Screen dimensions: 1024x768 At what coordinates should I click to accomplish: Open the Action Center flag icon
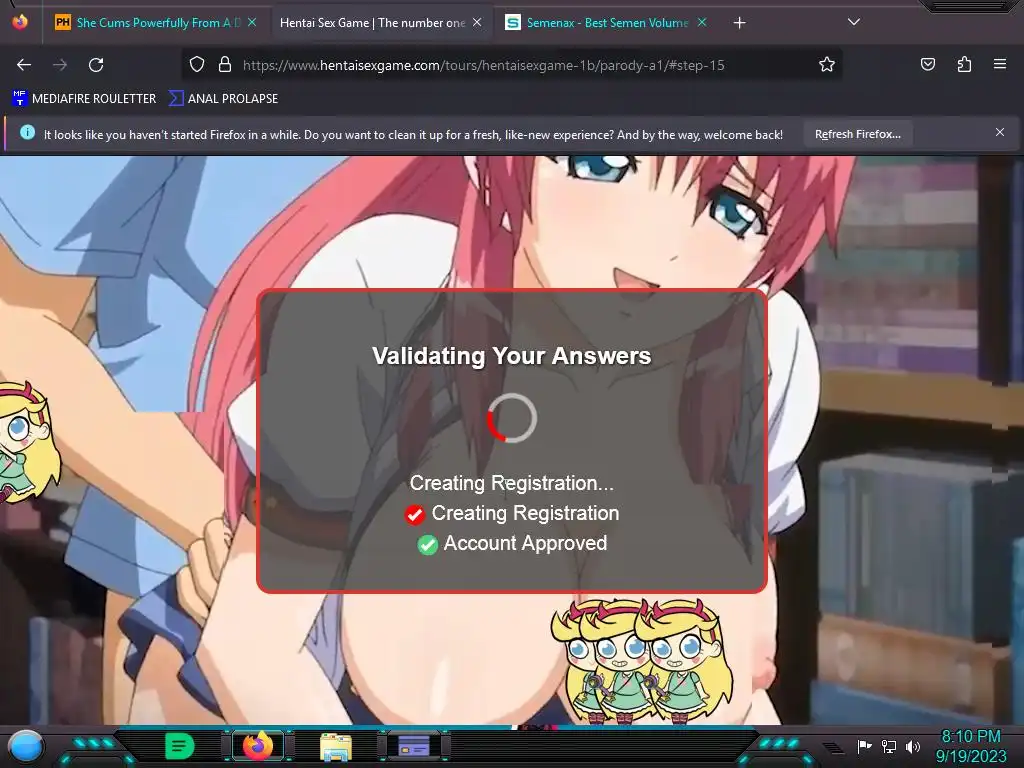864,746
